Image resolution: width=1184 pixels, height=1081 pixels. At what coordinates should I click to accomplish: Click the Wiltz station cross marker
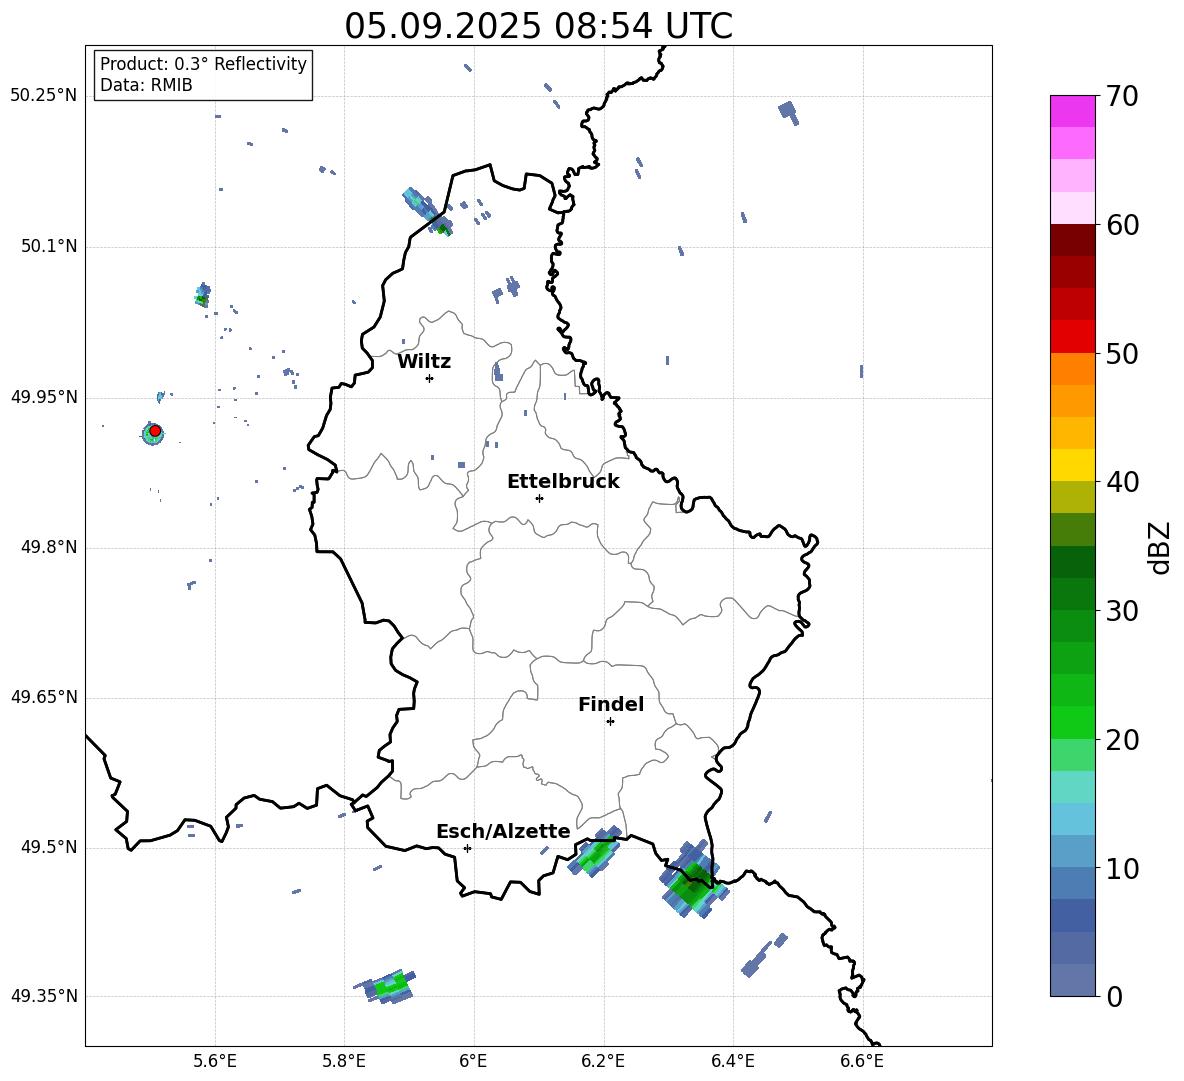[x=430, y=378]
